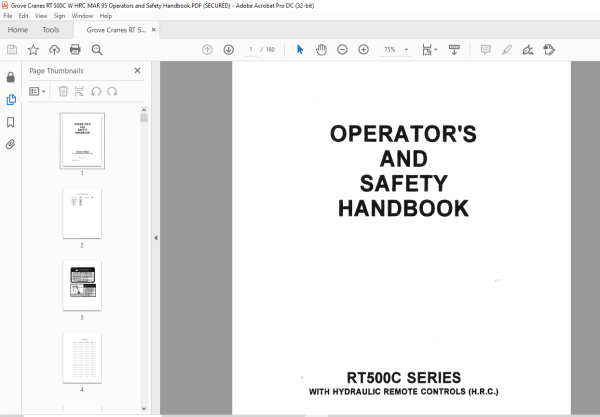
Task: Rotate pages clockwise icon
Action: click(x=112, y=91)
